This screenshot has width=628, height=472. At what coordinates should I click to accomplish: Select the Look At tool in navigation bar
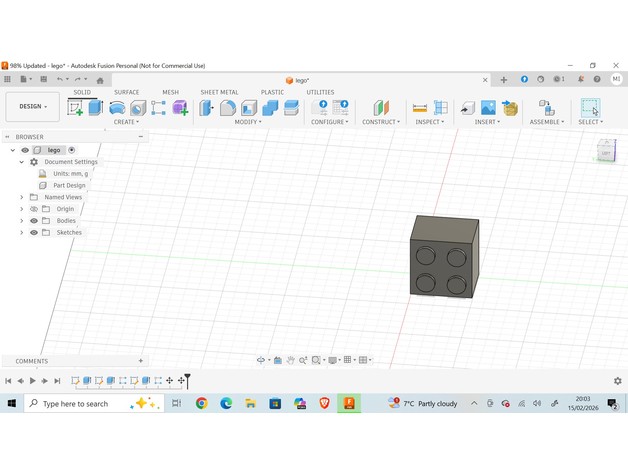[x=278, y=360]
